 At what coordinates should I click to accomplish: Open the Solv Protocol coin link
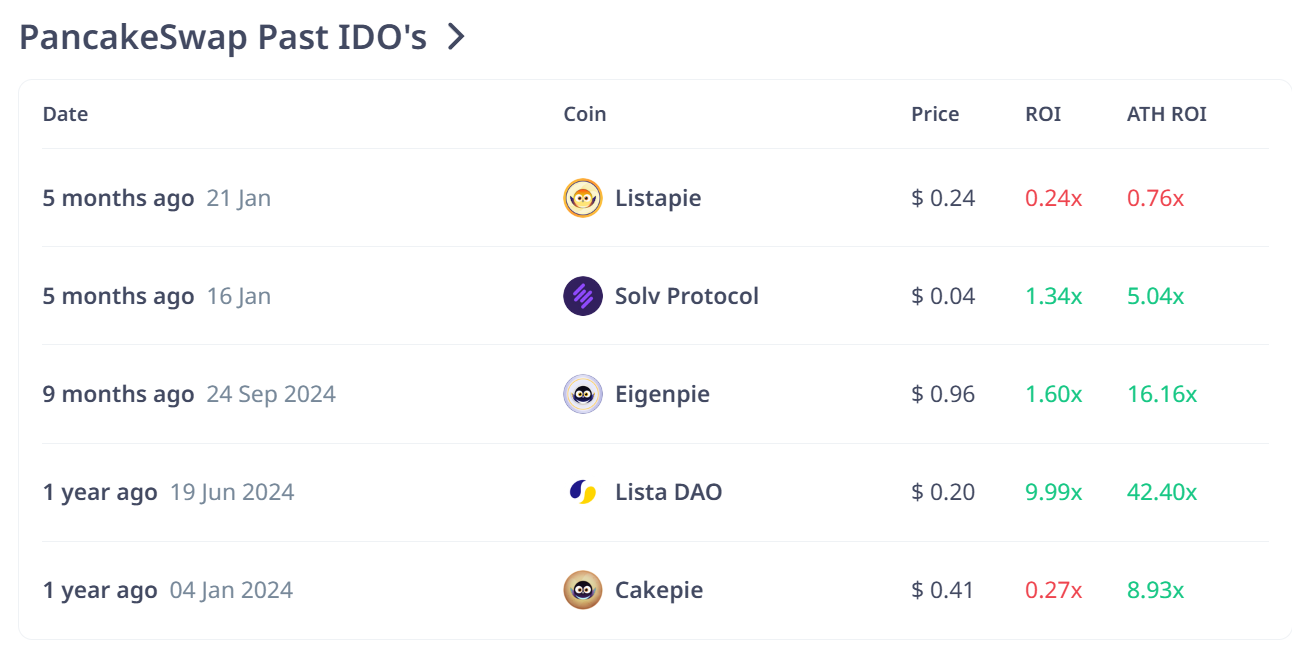(687, 296)
